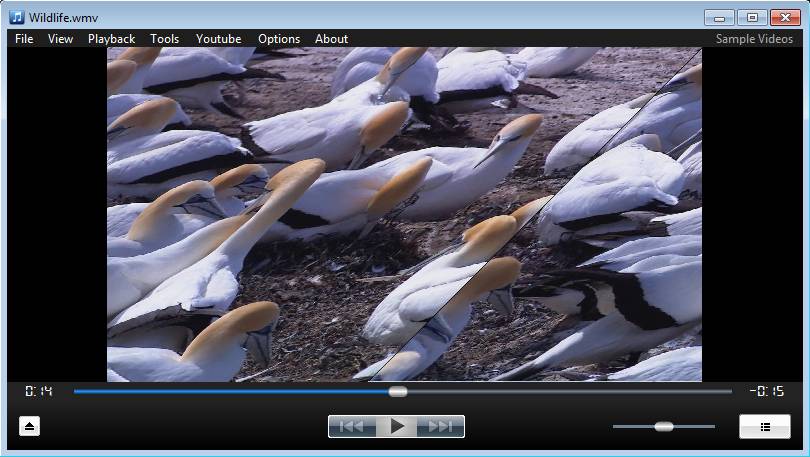The image size is (810, 457).
Task: Click the eject/open file icon
Action: (x=29, y=427)
